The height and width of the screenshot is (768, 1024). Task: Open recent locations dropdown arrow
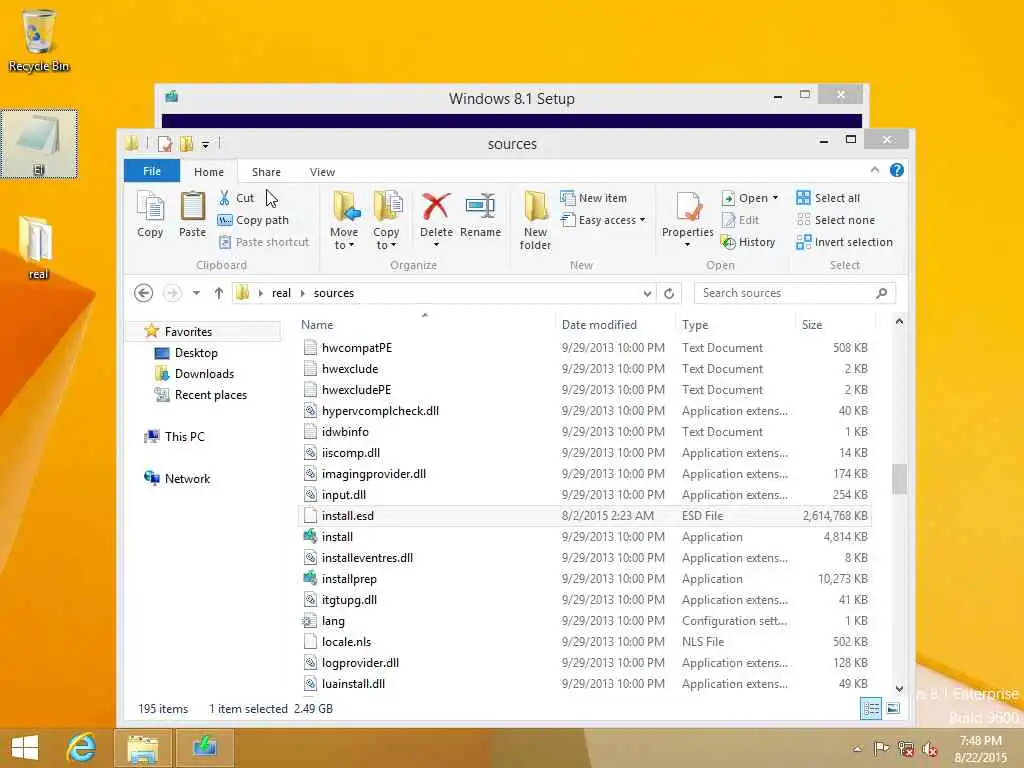[196, 293]
